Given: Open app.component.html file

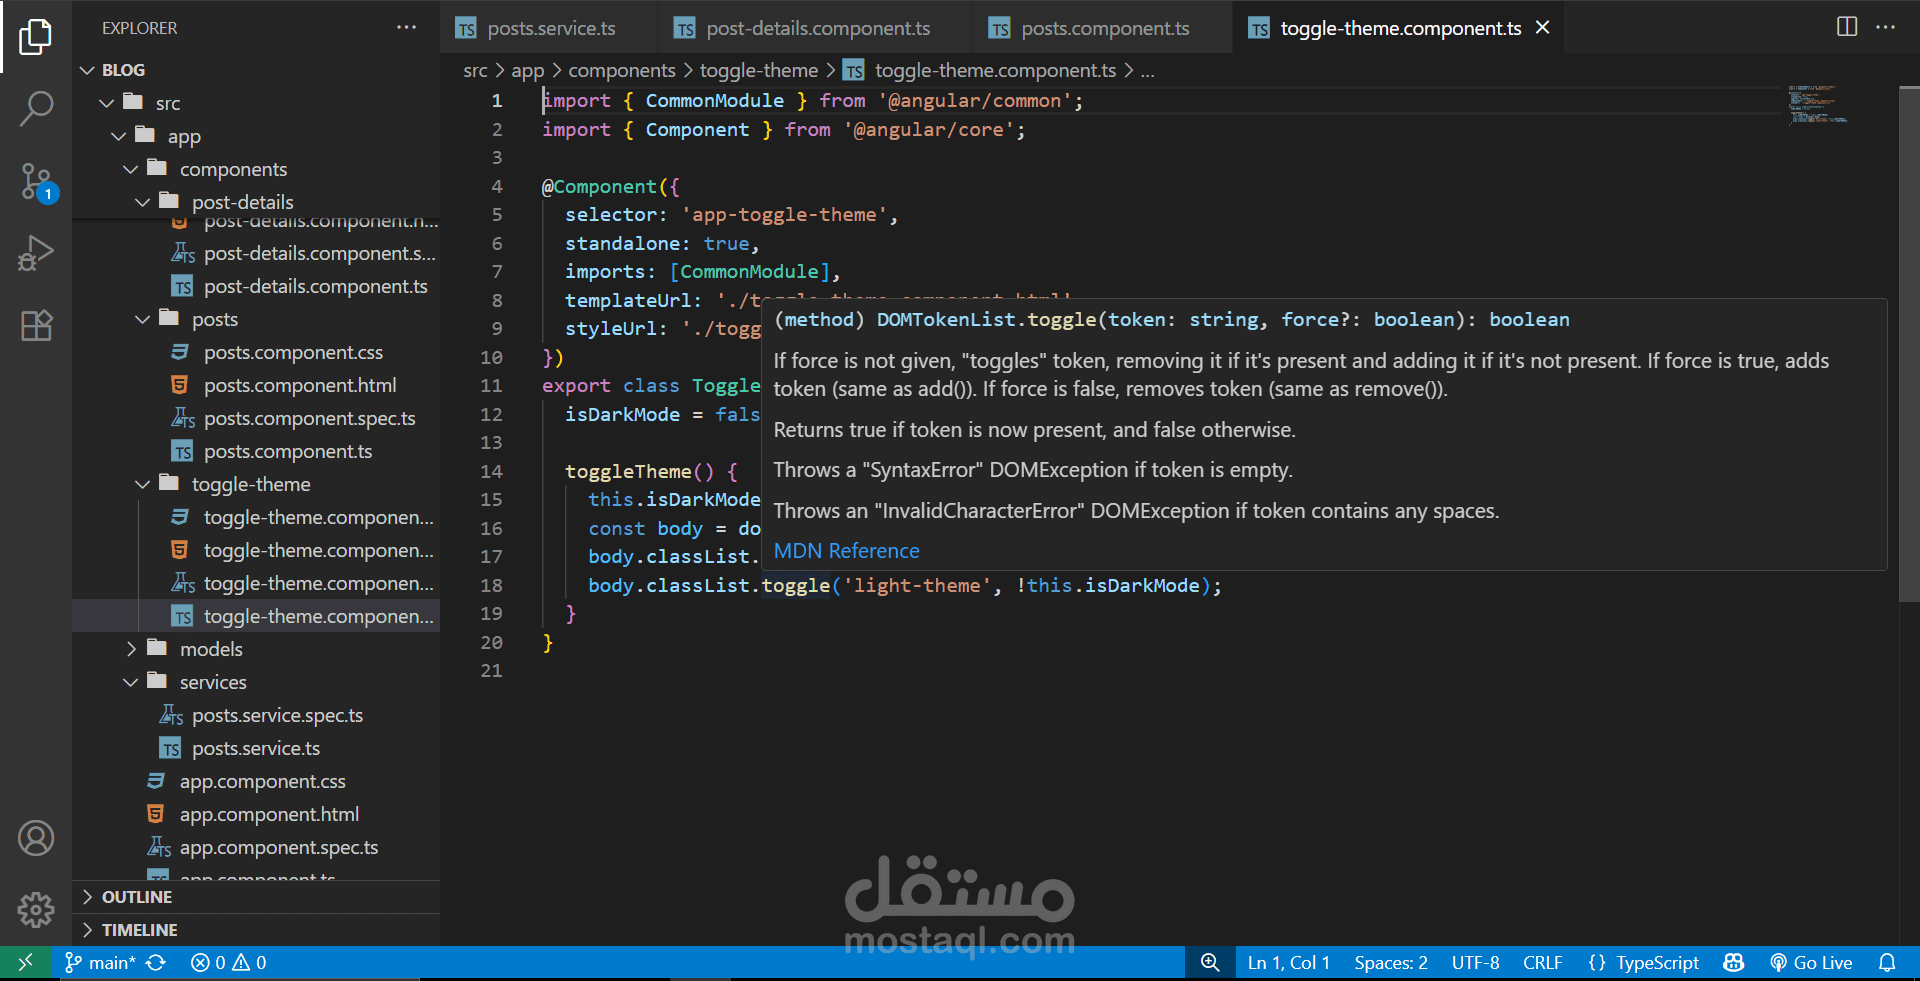Looking at the screenshot, I should pos(256,814).
